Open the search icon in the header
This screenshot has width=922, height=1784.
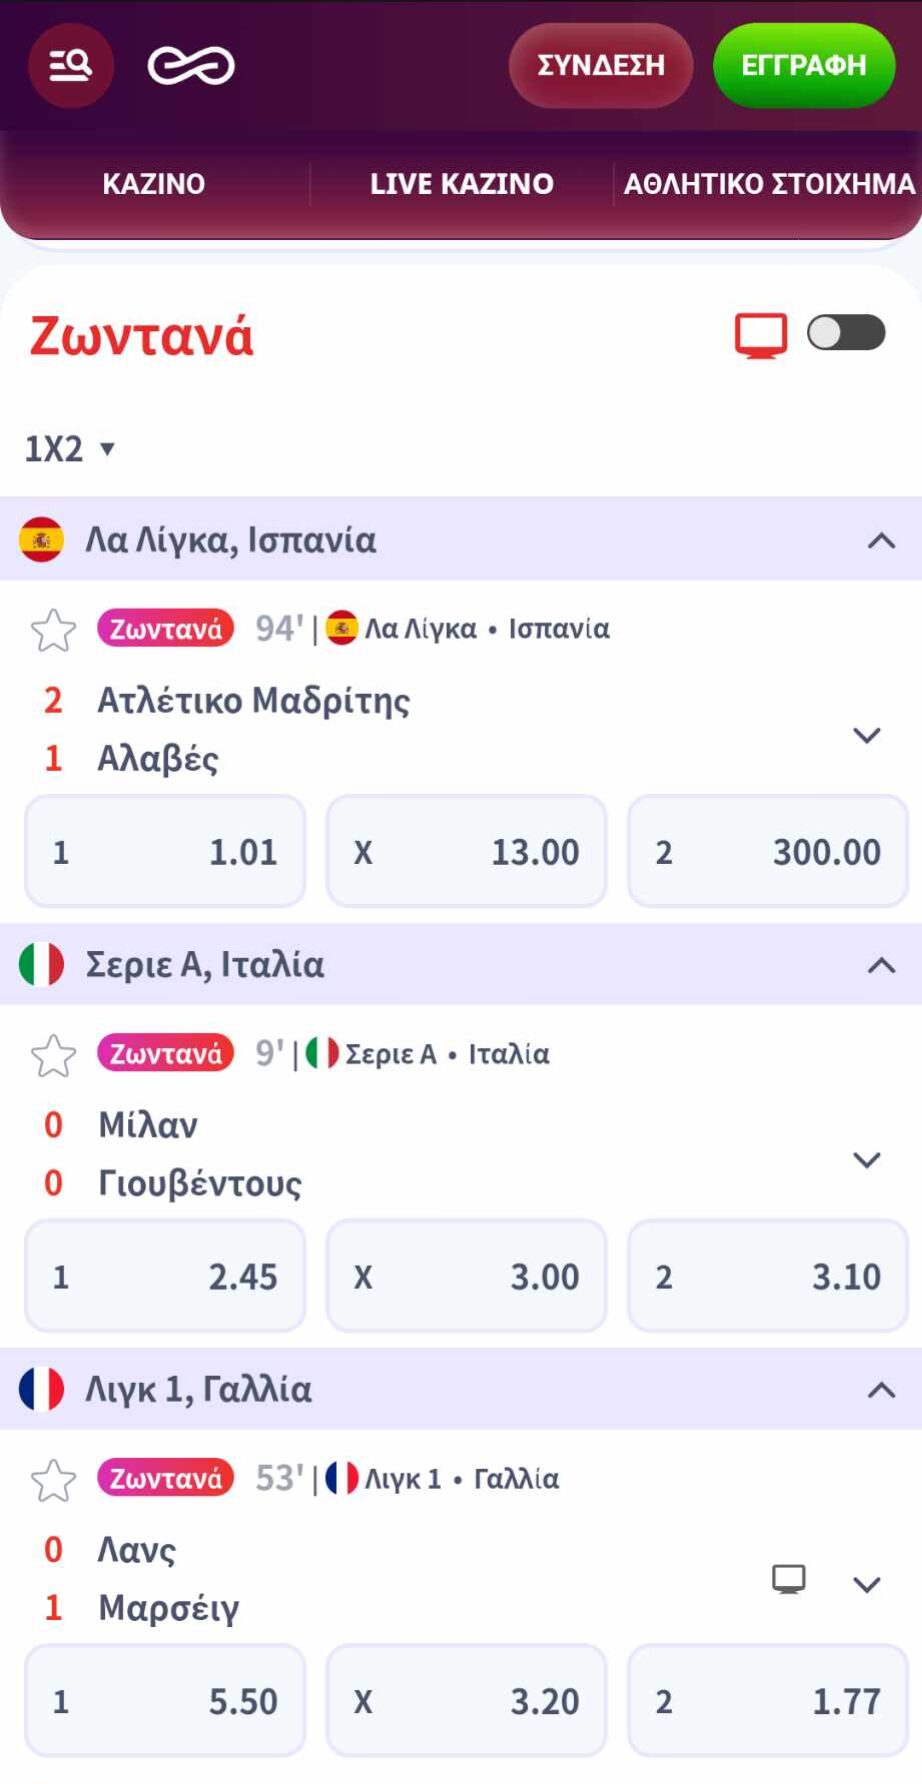coord(70,65)
